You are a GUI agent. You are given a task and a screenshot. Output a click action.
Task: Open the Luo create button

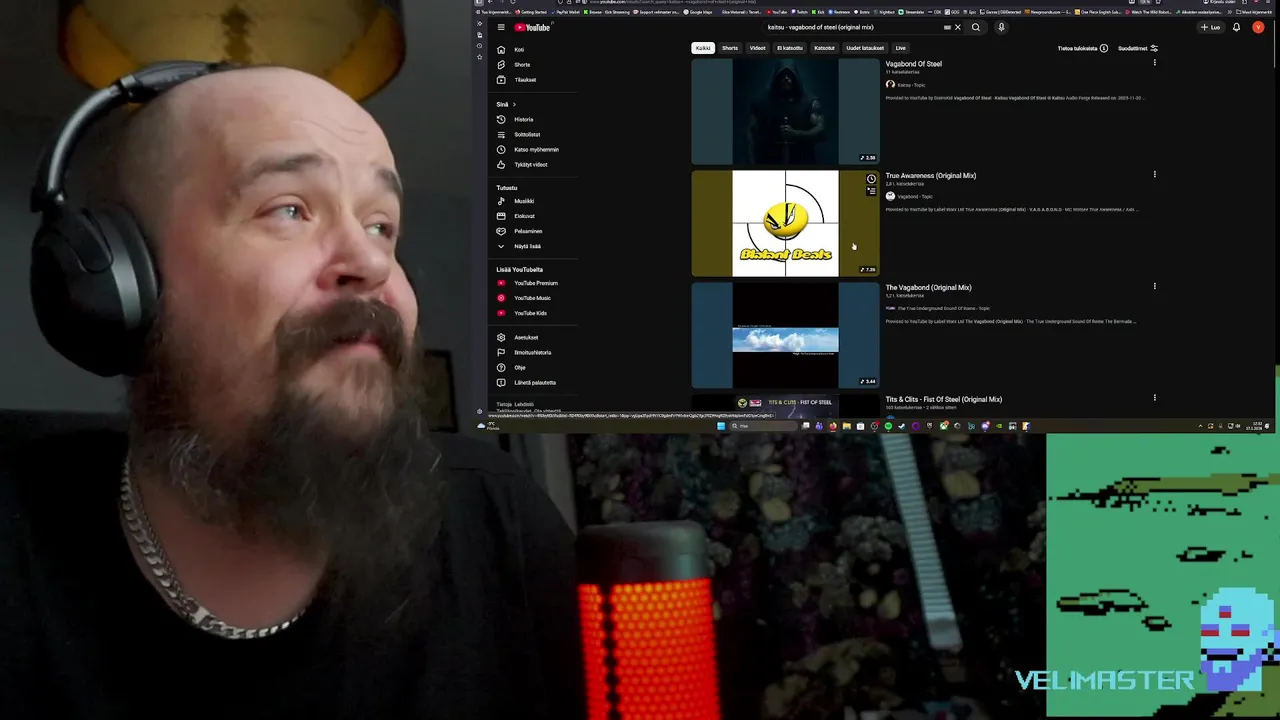(x=1210, y=27)
